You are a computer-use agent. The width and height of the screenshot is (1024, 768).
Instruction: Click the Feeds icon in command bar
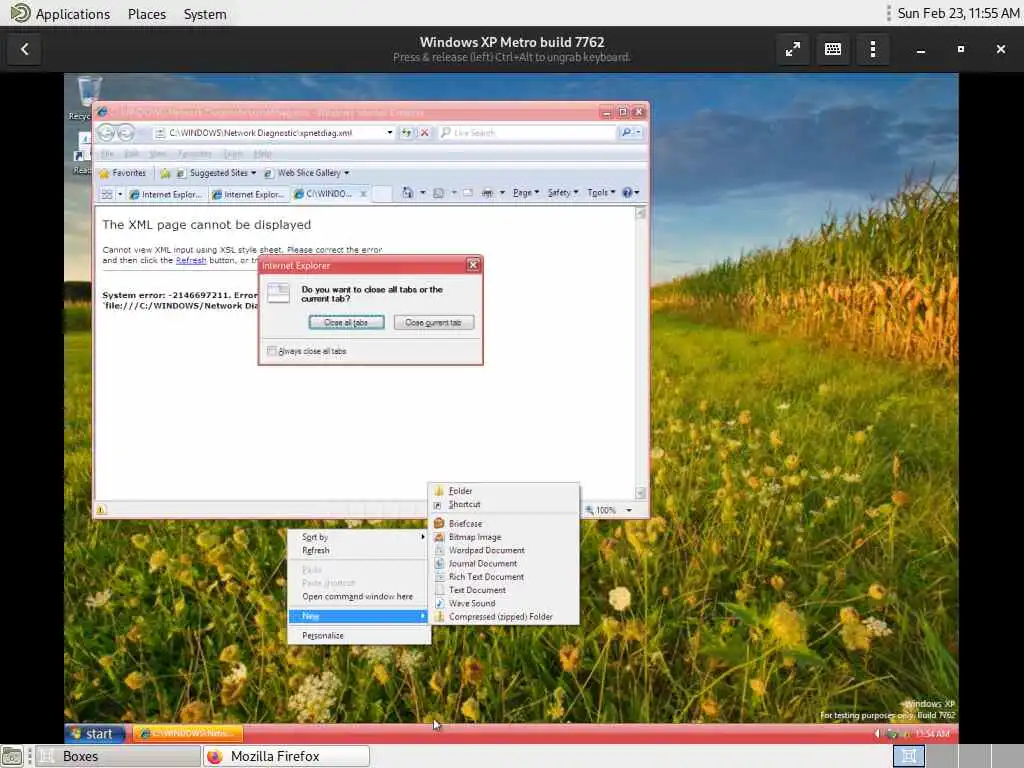(439, 193)
